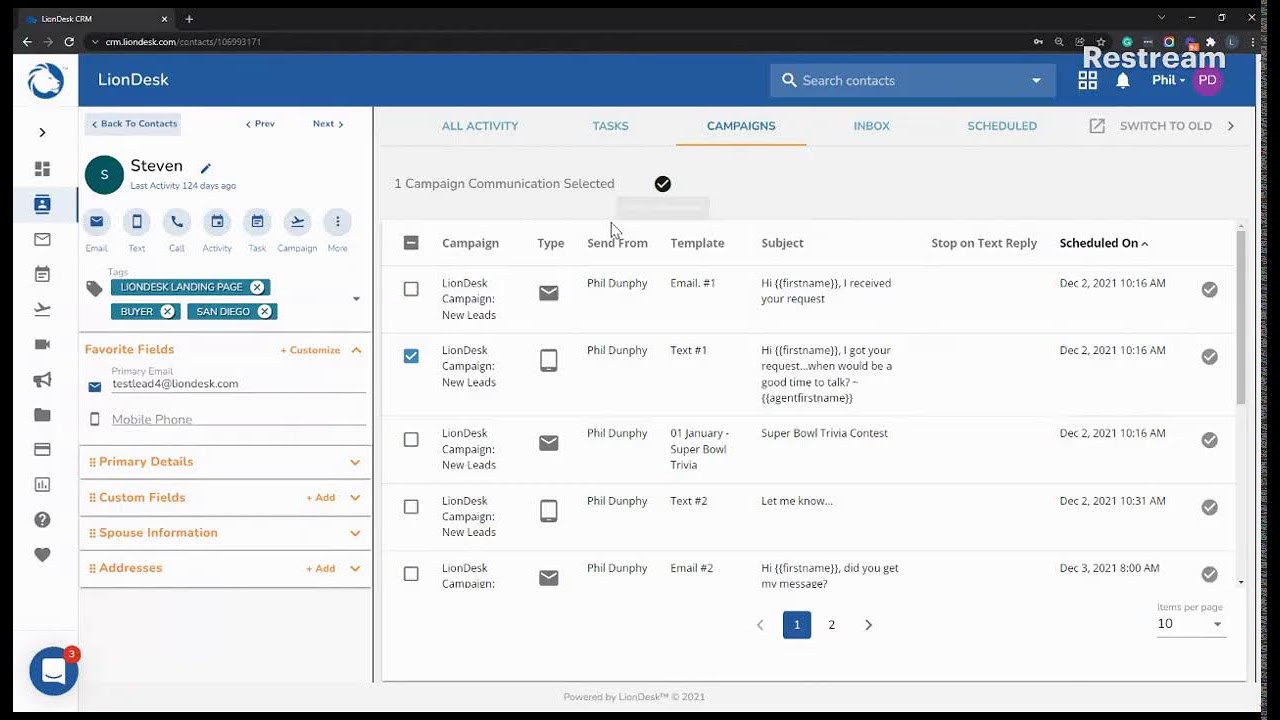Toggle the select-all checkbox in table header
This screenshot has height=720, width=1280.
pos(411,243)
